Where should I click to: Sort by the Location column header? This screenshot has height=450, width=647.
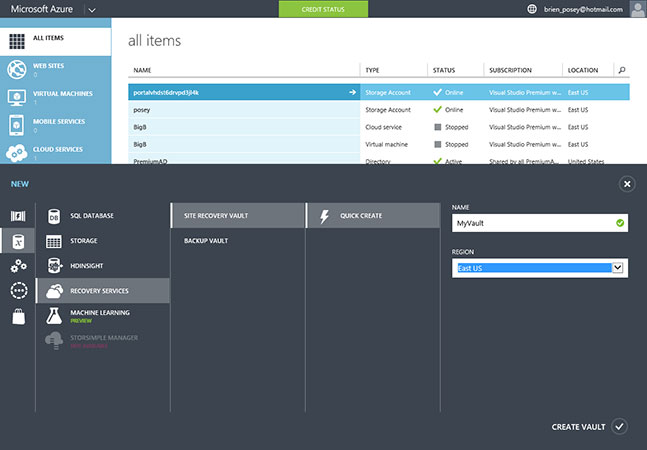click(583, 70)
